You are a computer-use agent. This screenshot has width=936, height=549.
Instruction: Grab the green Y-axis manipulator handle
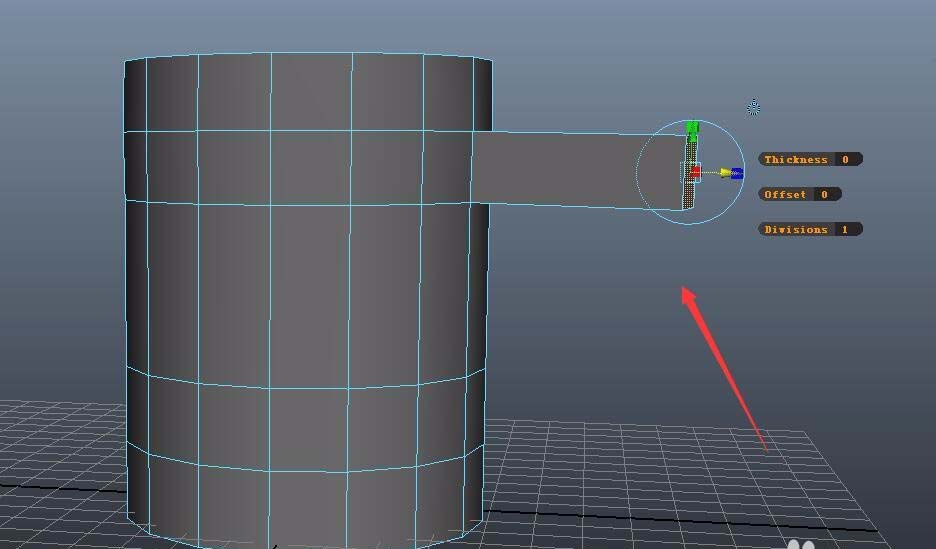coord(692,127)
